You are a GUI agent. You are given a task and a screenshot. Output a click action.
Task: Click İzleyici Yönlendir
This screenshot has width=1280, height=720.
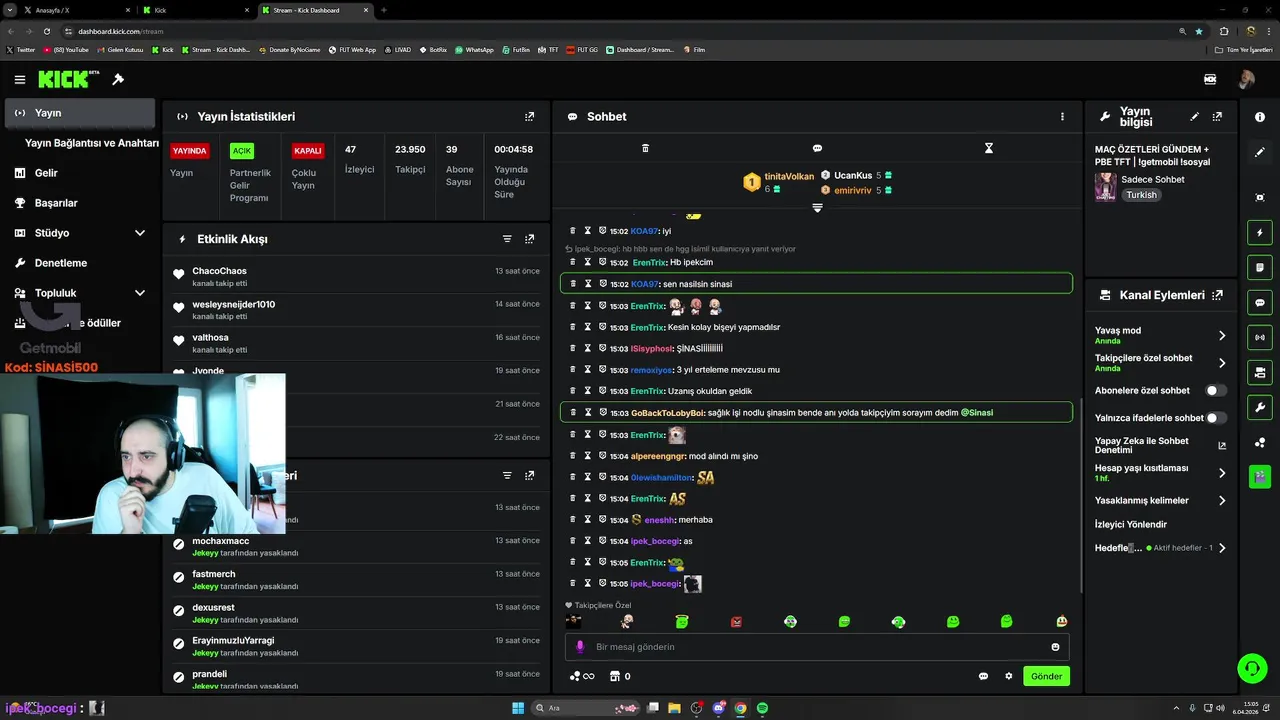(x=1131, y=524)
